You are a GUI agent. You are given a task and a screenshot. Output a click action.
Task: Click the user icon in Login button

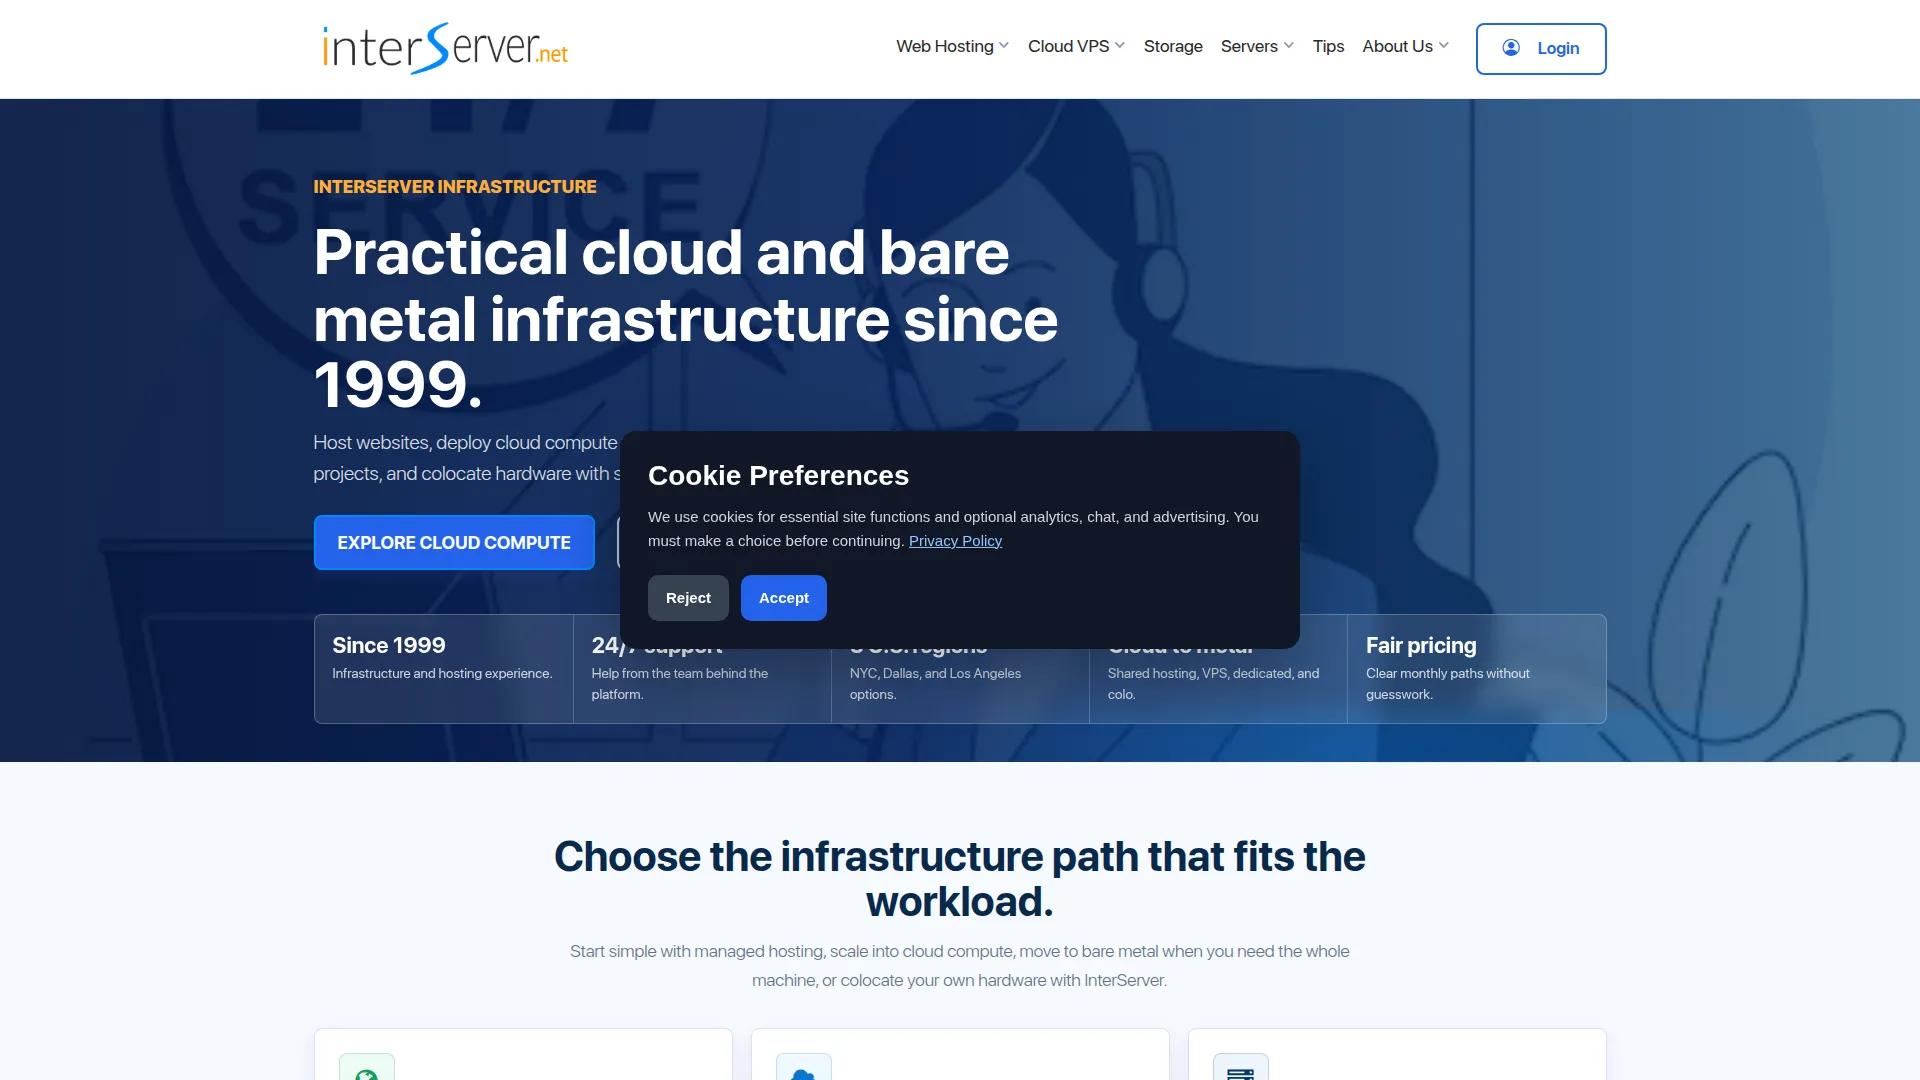pos(1511,48)
